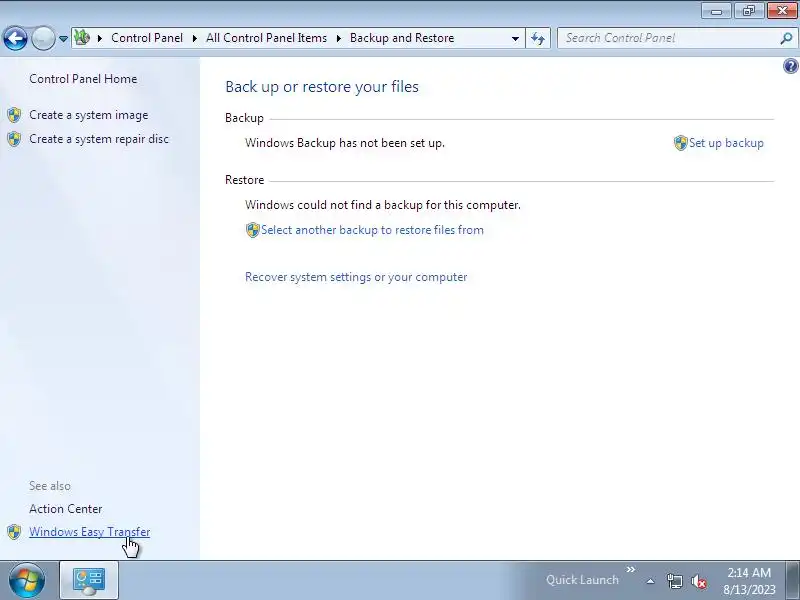Click the shield icon beside Windows Easy Transfer

click(14, 532)
